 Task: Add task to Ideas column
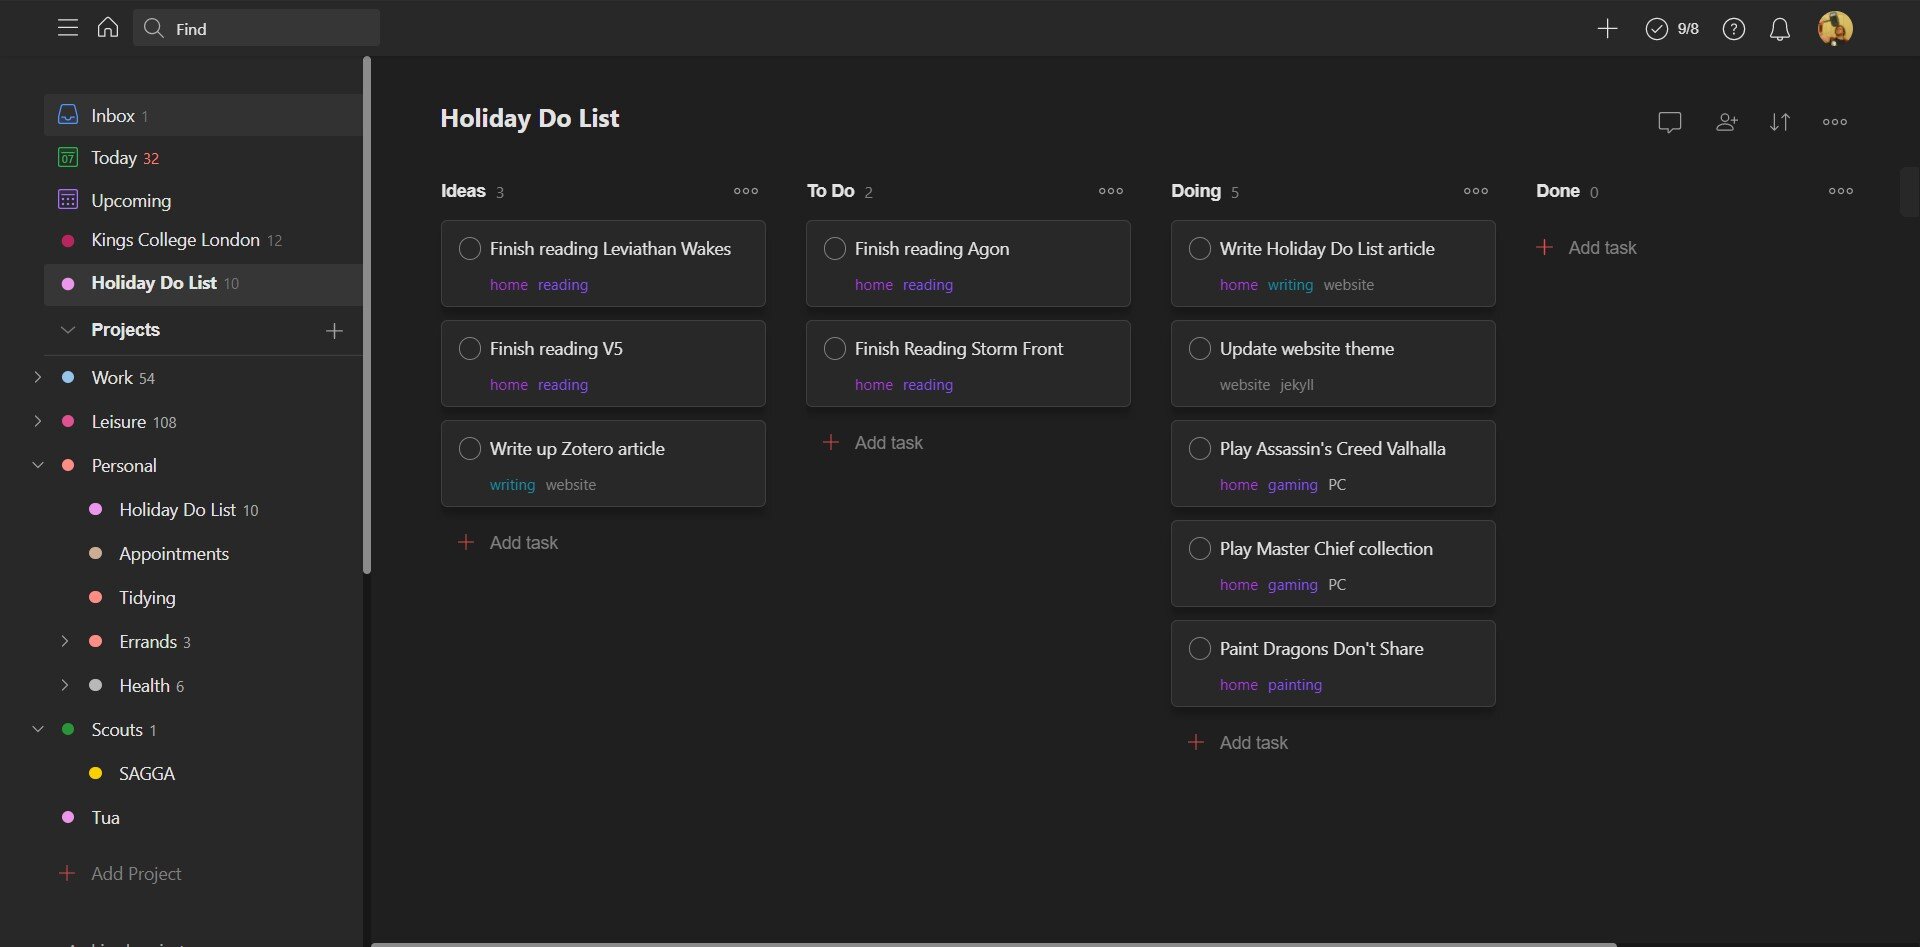[508, 543]
